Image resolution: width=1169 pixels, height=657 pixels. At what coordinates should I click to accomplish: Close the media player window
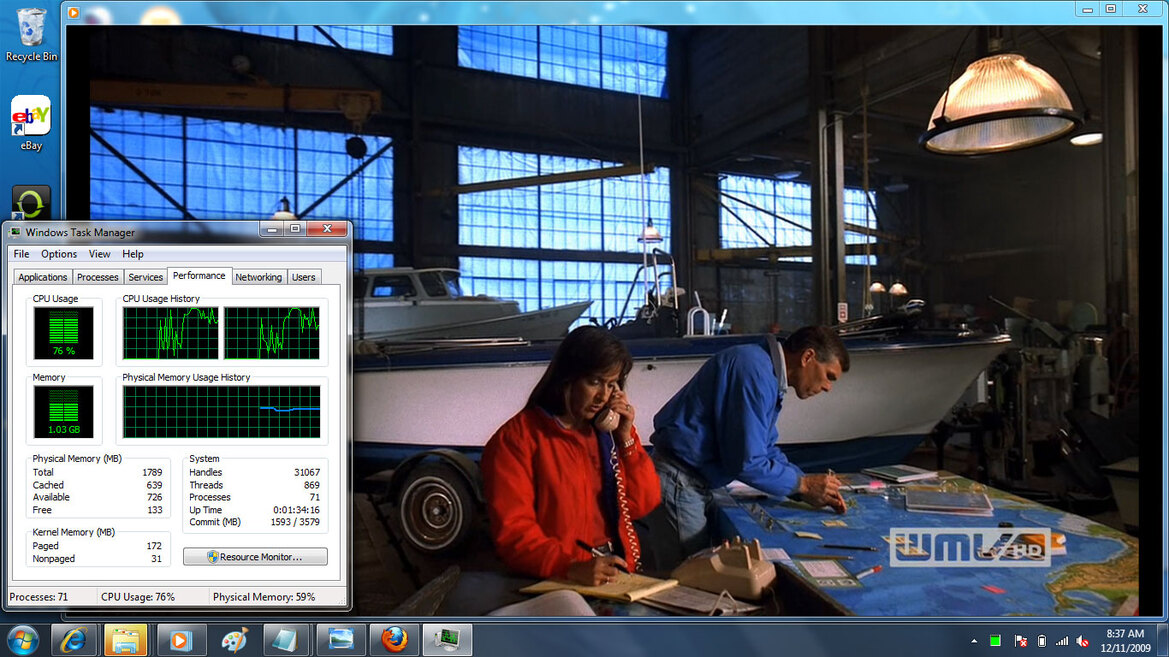(1143, 9)
